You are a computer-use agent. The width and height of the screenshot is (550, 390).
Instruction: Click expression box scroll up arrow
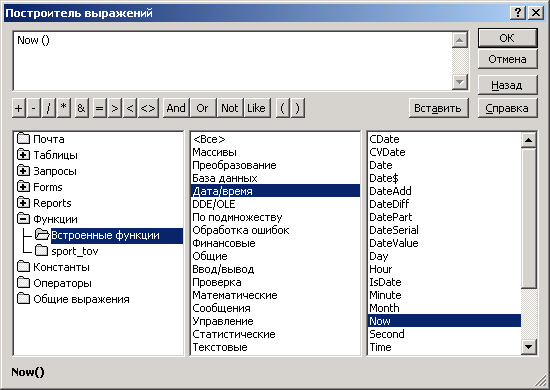(x=460, y=40)
